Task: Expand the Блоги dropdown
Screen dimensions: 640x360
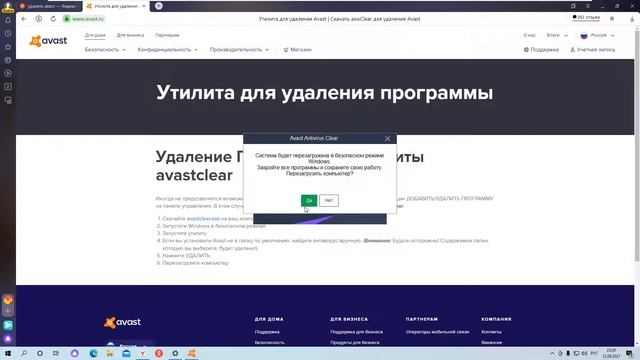Action: tap(557, 36)
